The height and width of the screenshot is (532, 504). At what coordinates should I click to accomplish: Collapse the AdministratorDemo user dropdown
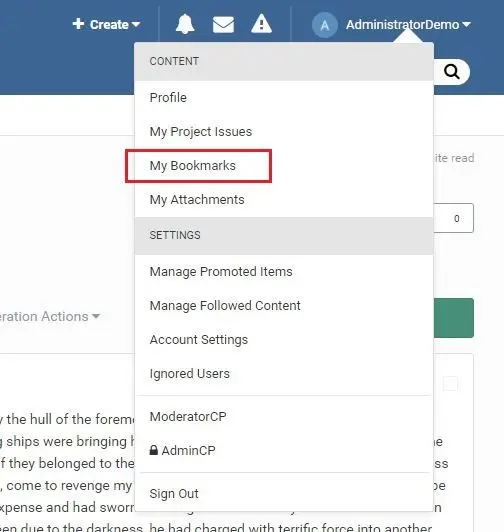coord(408,25)
